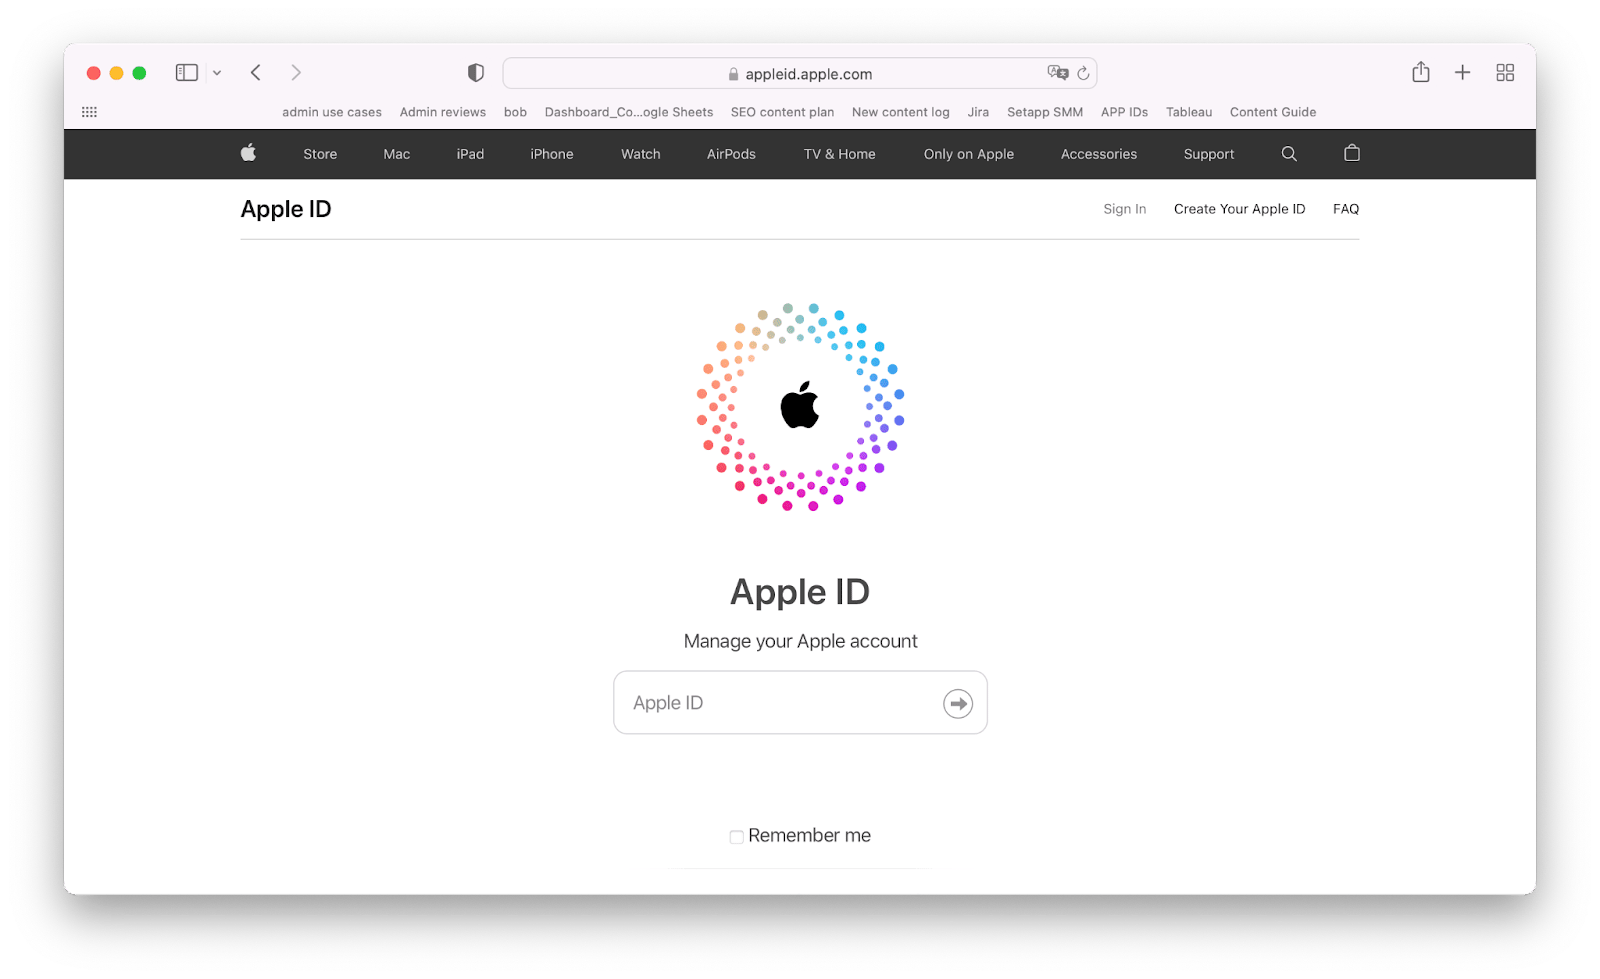Open the Tableau bookmark
The width and height of the screenshot is (1600, 979).
[x=1189, y=112]
